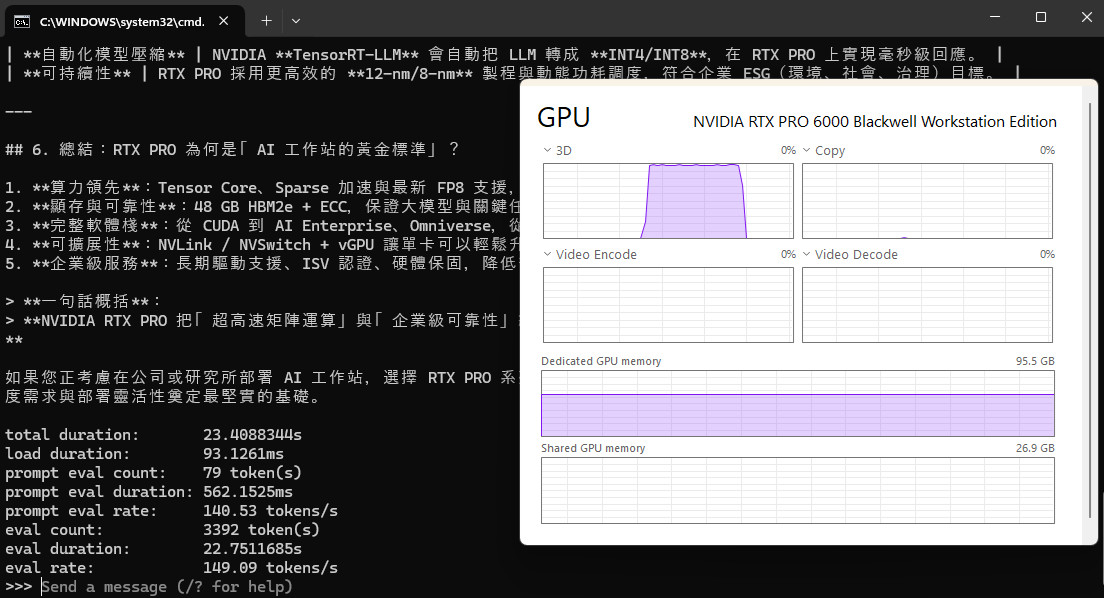This screenshot has width=1104, height=598.
Task: Maximize the terminal window
Action: click(1040, 17)
